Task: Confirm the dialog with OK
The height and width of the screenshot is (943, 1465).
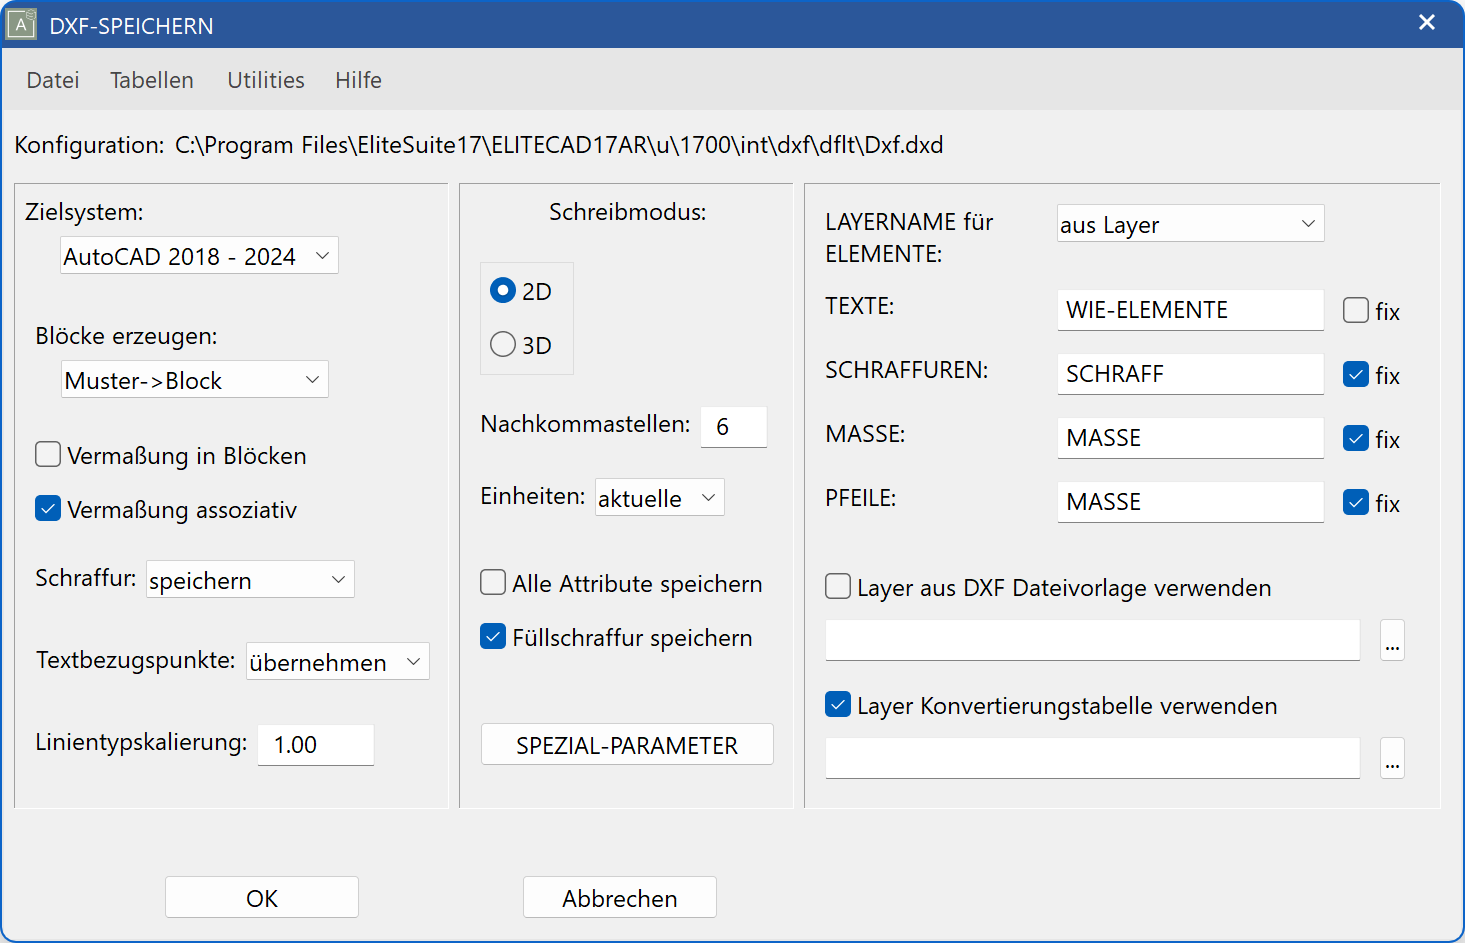Action: (x=261, y=896)
